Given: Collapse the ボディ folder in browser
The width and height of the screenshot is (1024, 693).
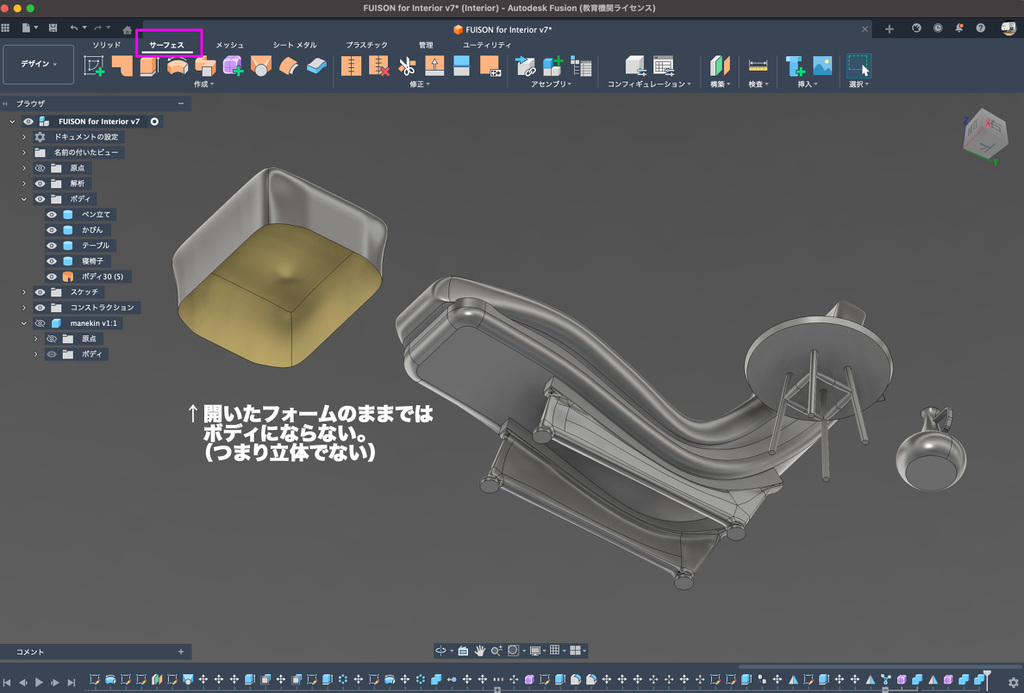Looking at the screenshot, I should click(24, 199).
